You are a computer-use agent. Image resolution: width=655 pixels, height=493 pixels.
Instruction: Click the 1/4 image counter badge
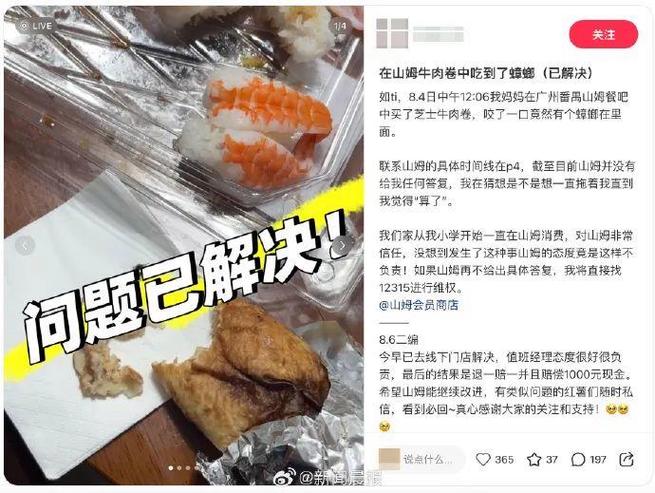[x=340, y=26]
